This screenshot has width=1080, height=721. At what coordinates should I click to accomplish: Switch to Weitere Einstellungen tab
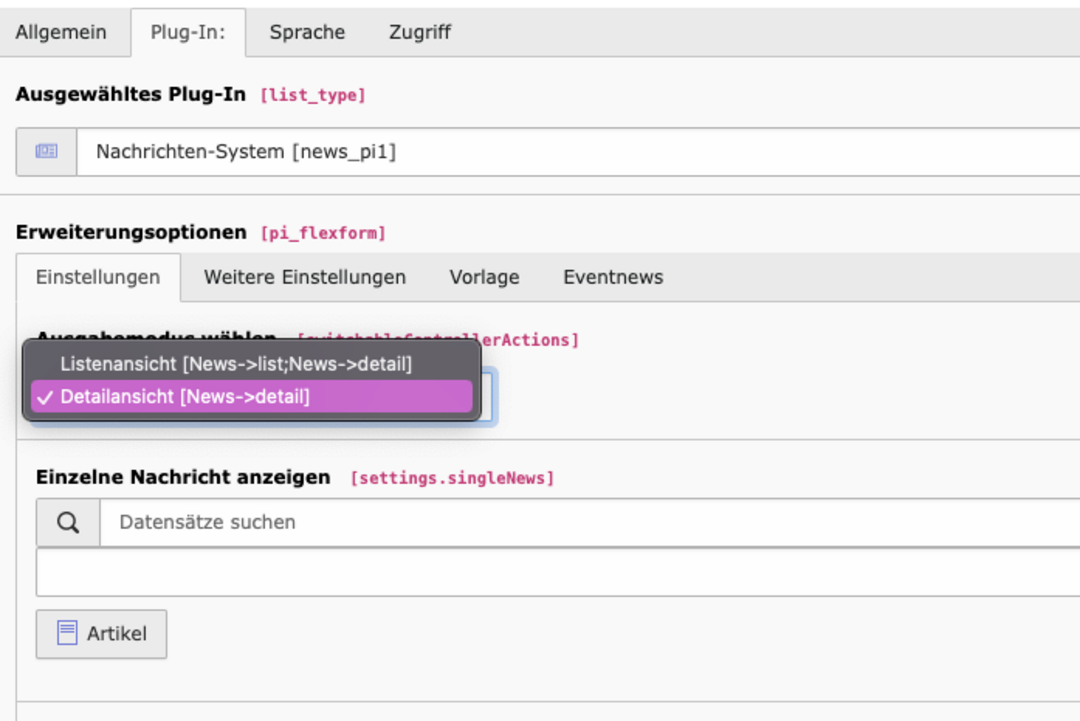[304, 278]
